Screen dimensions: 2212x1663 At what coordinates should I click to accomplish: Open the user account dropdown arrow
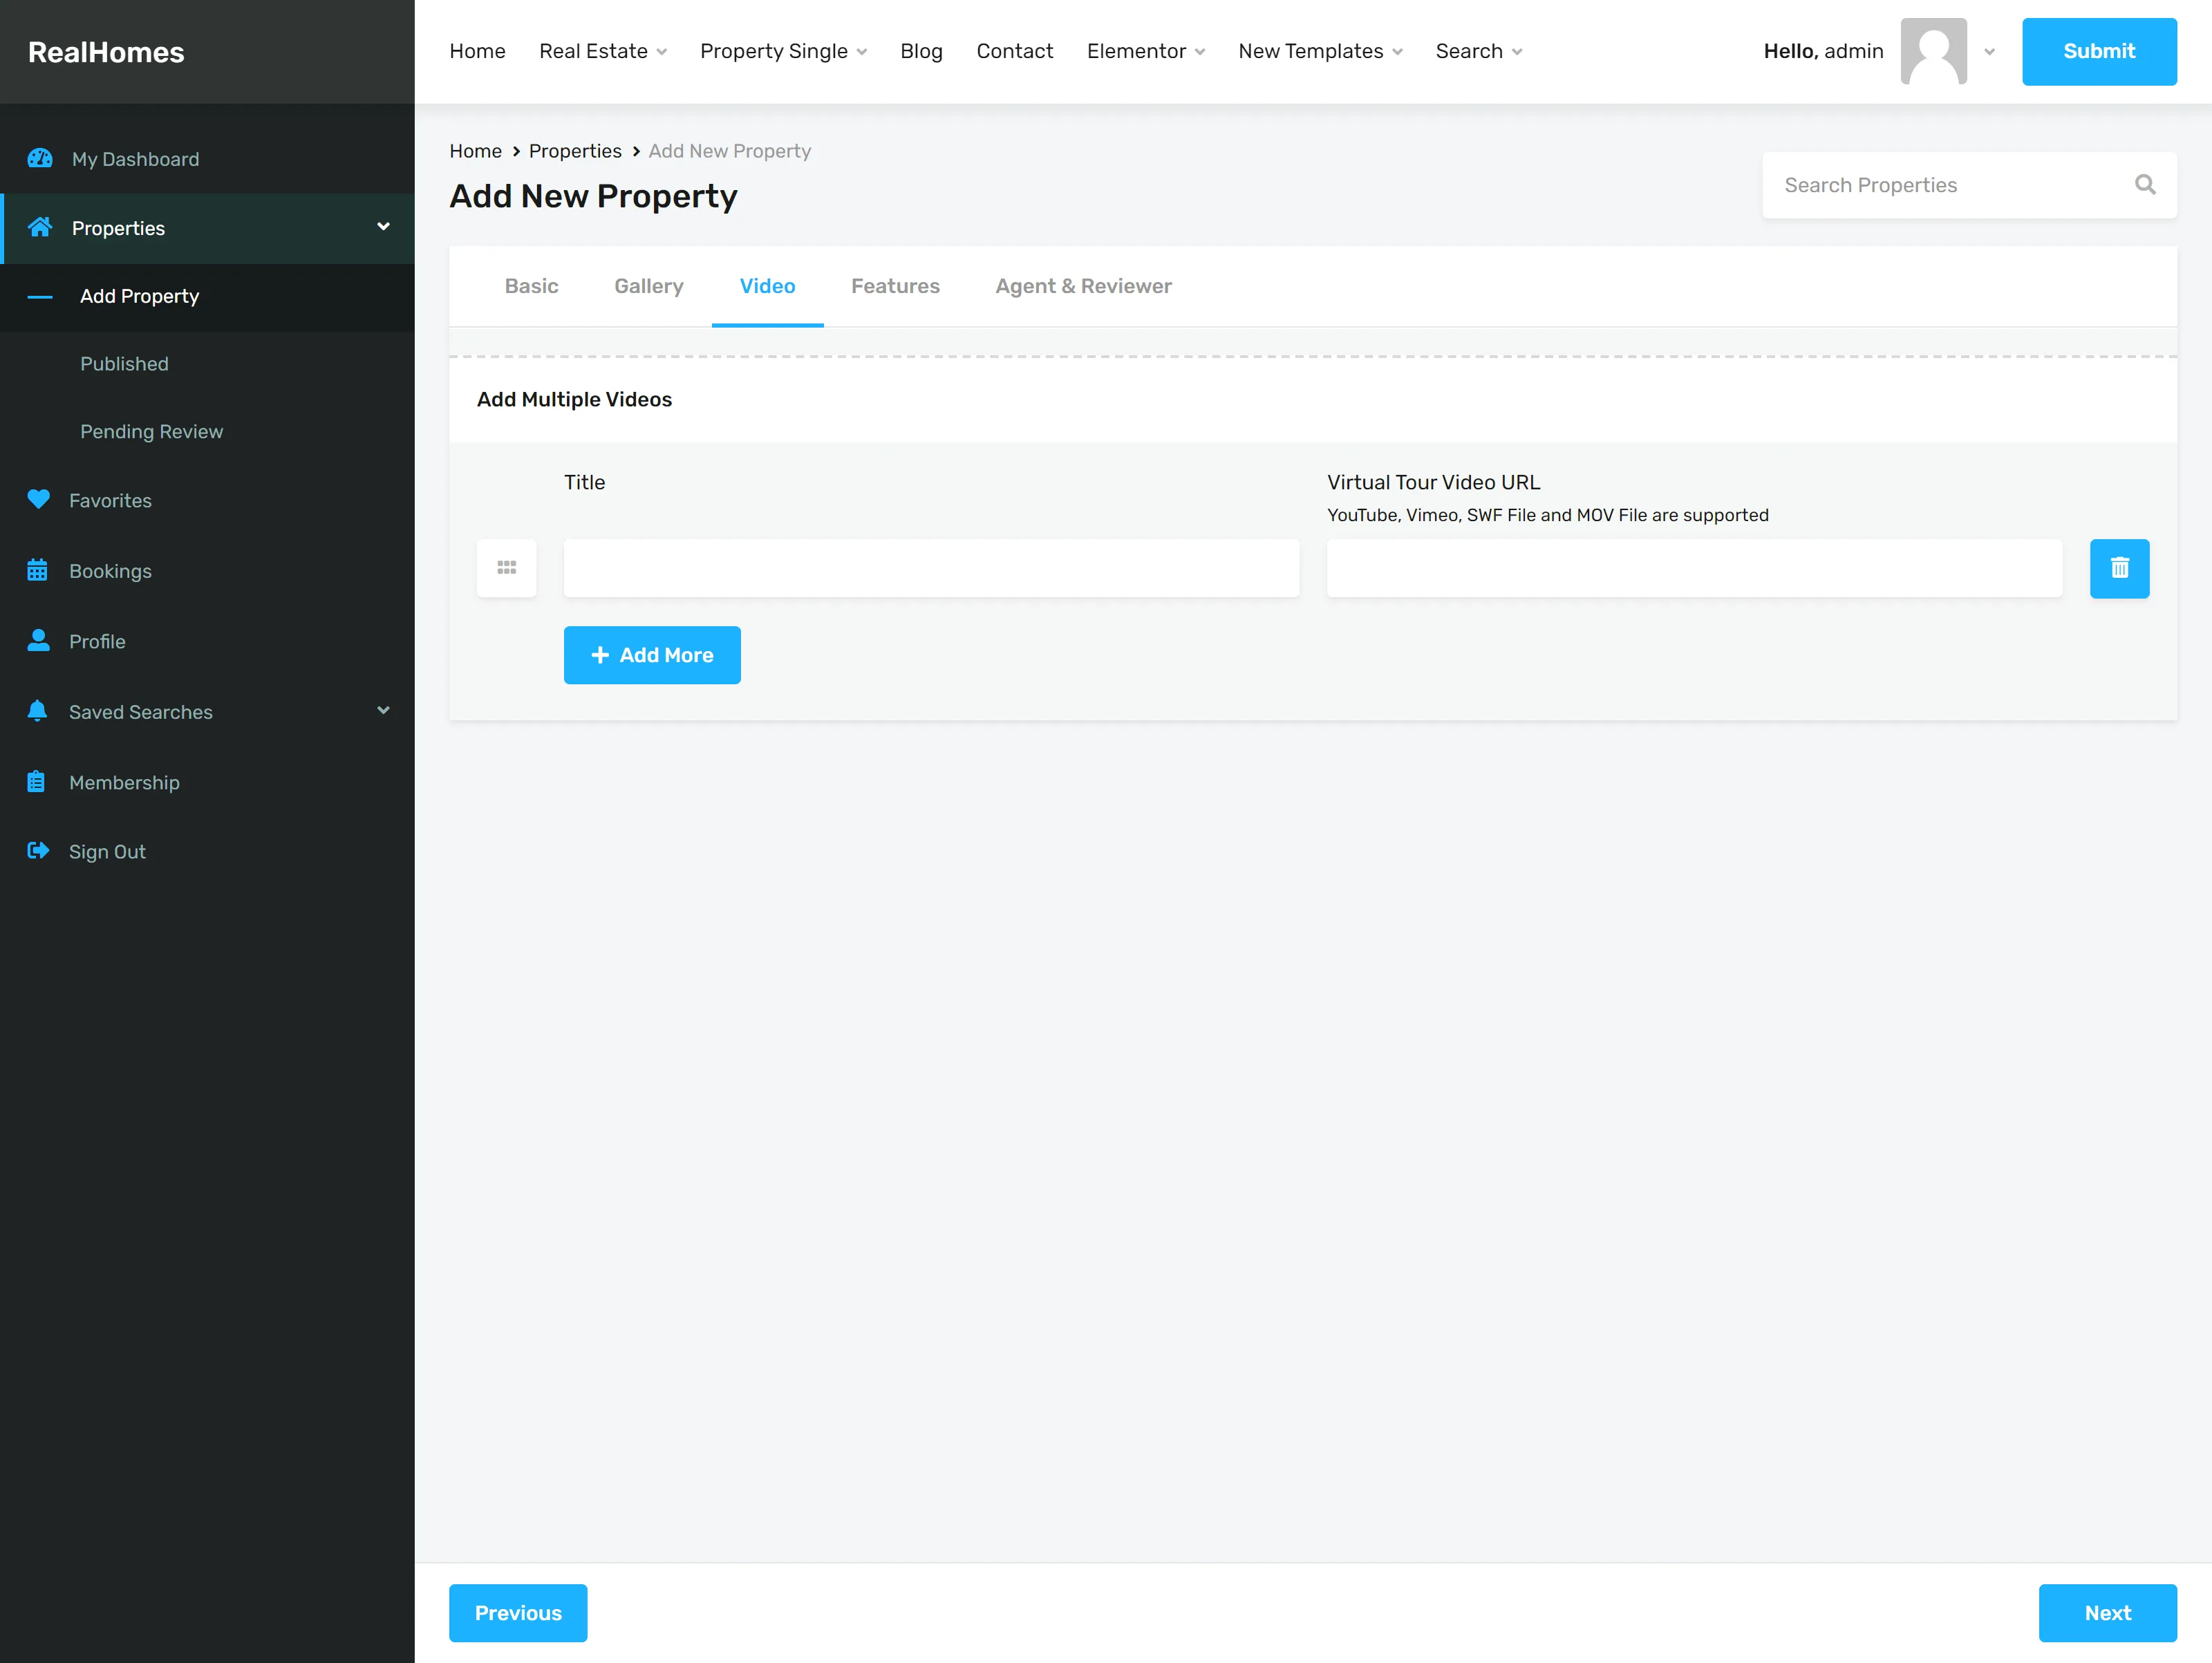1989,52
